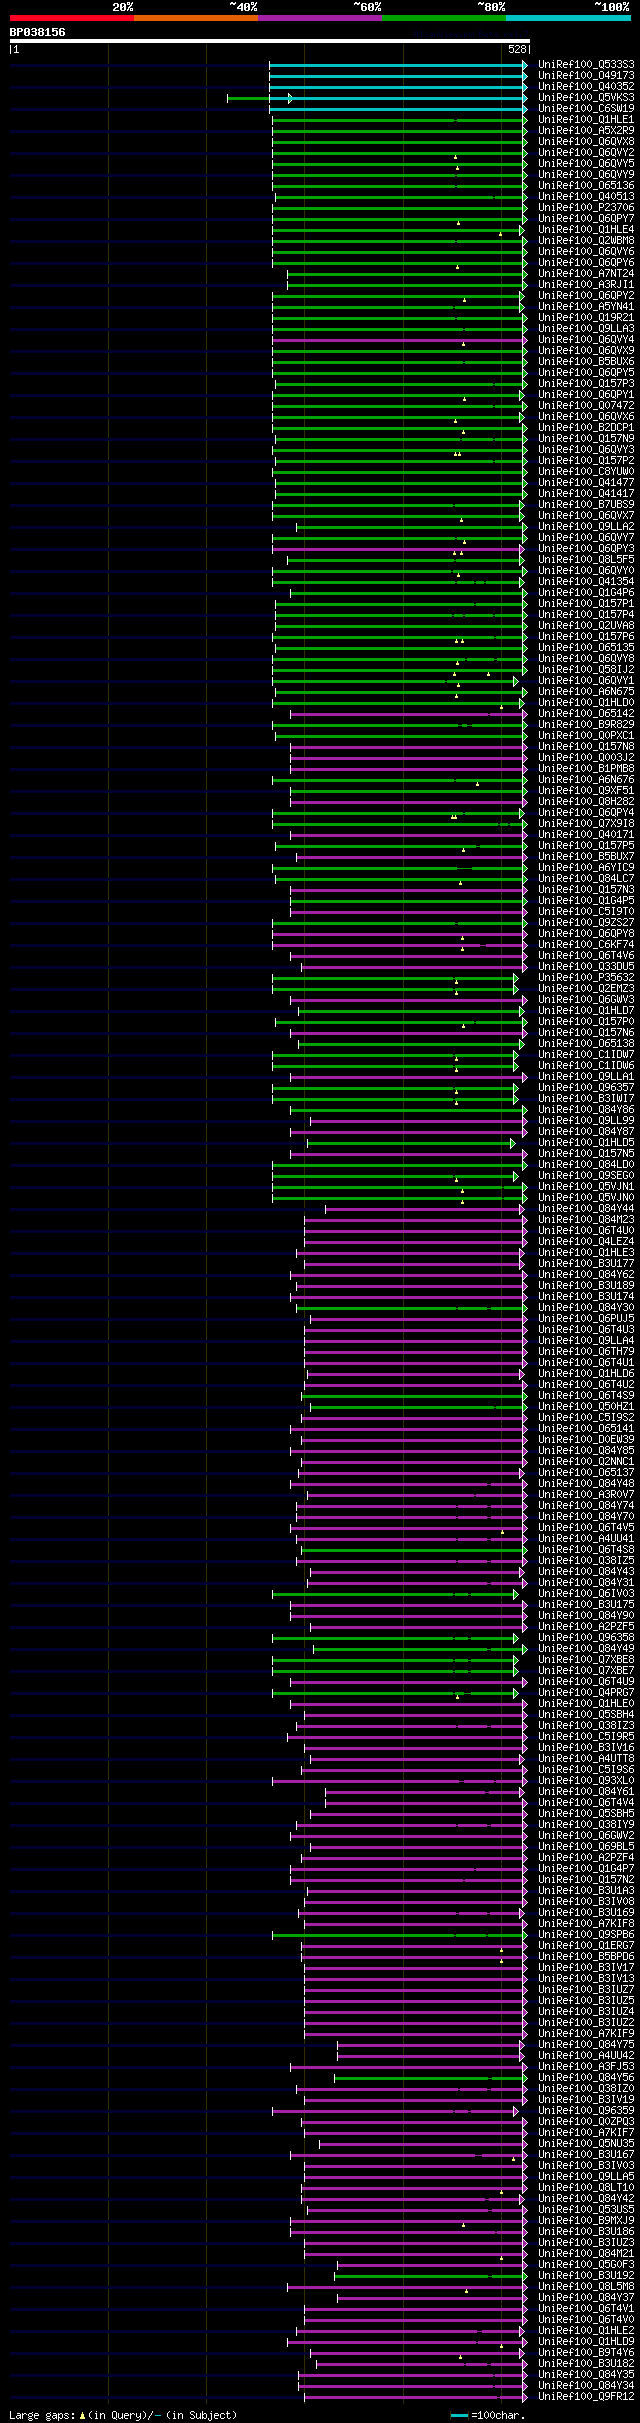Click the red 20% identity legend segment
The width and height of the screenshot is (640, 2423).
[72, 18]
